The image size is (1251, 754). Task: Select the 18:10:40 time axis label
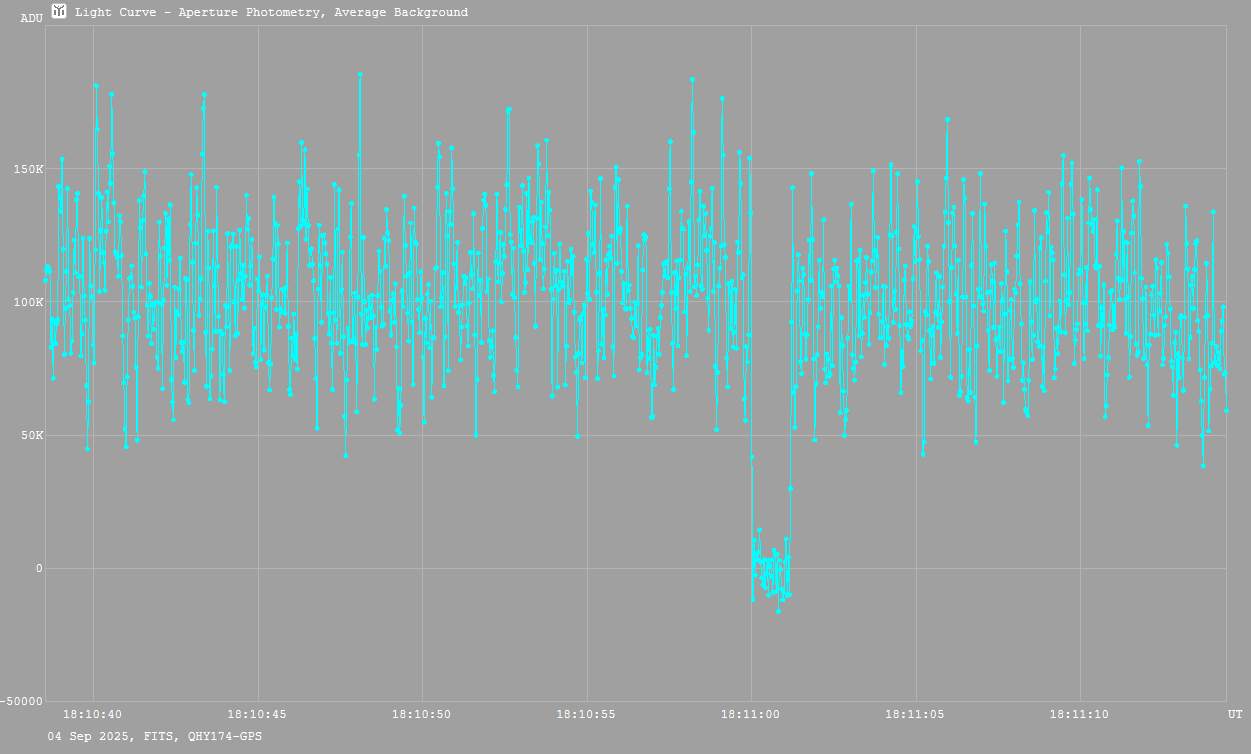point(93,714)
